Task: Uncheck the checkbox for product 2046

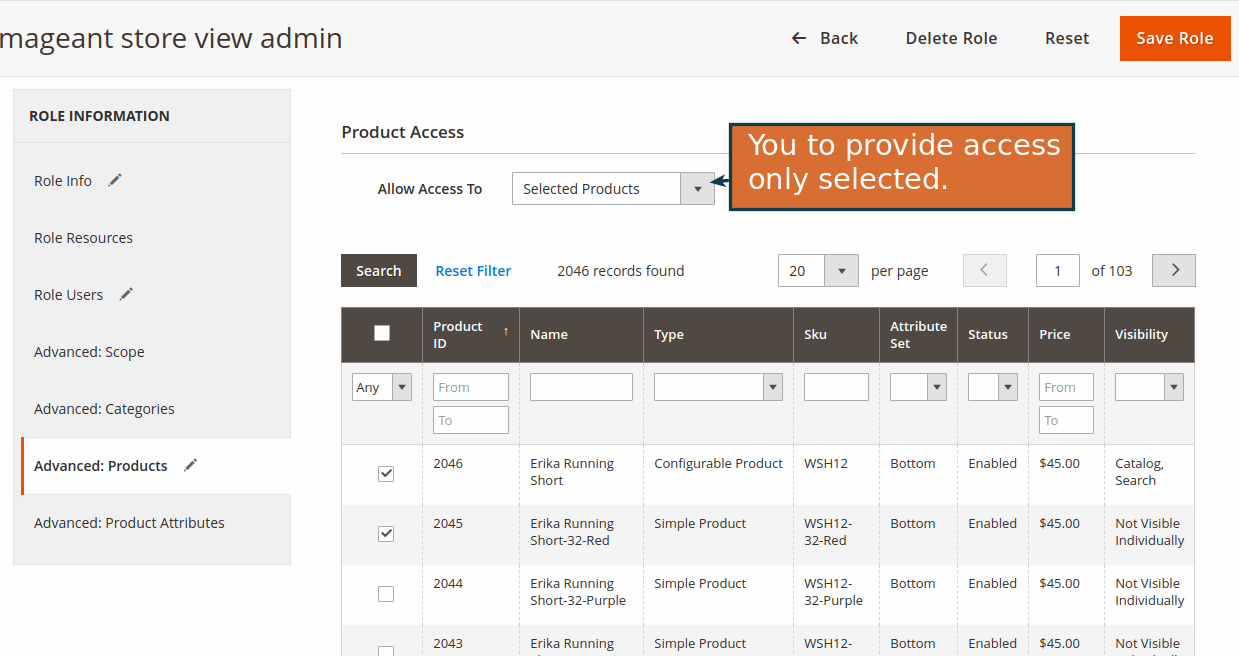Action: coord(385,473)
